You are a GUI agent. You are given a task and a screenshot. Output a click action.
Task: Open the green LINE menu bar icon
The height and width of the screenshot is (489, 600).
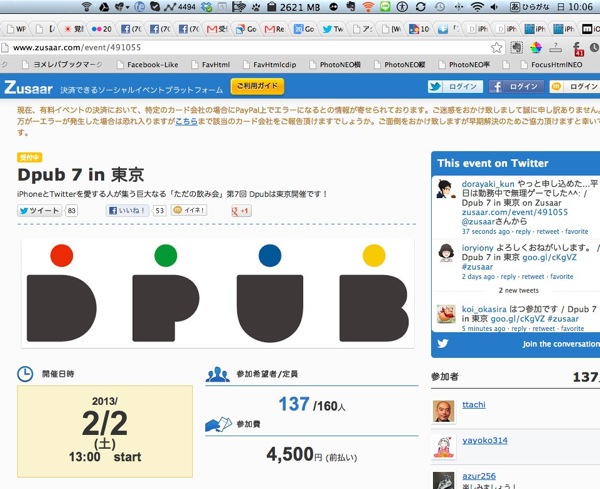385,7
